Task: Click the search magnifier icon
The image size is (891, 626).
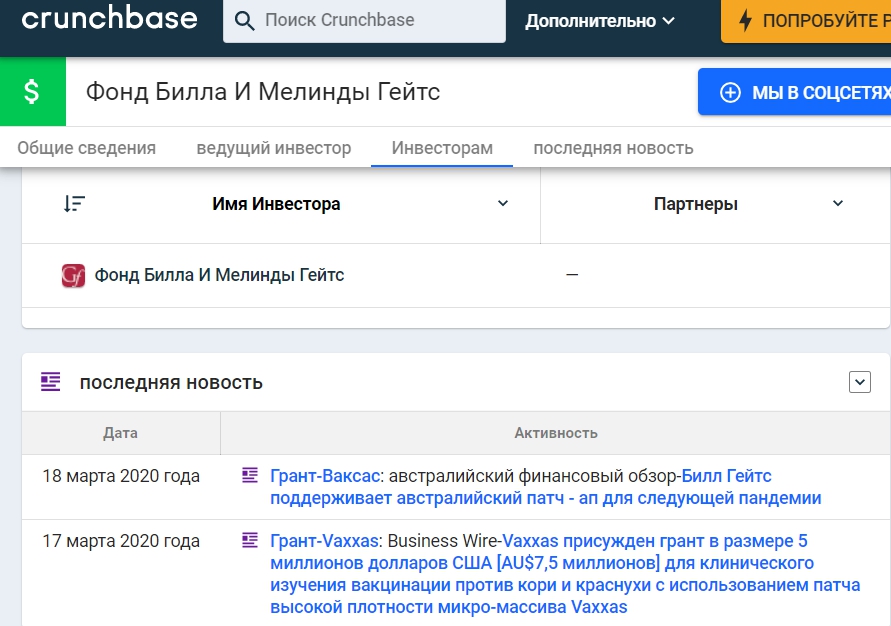Action: 244,21
